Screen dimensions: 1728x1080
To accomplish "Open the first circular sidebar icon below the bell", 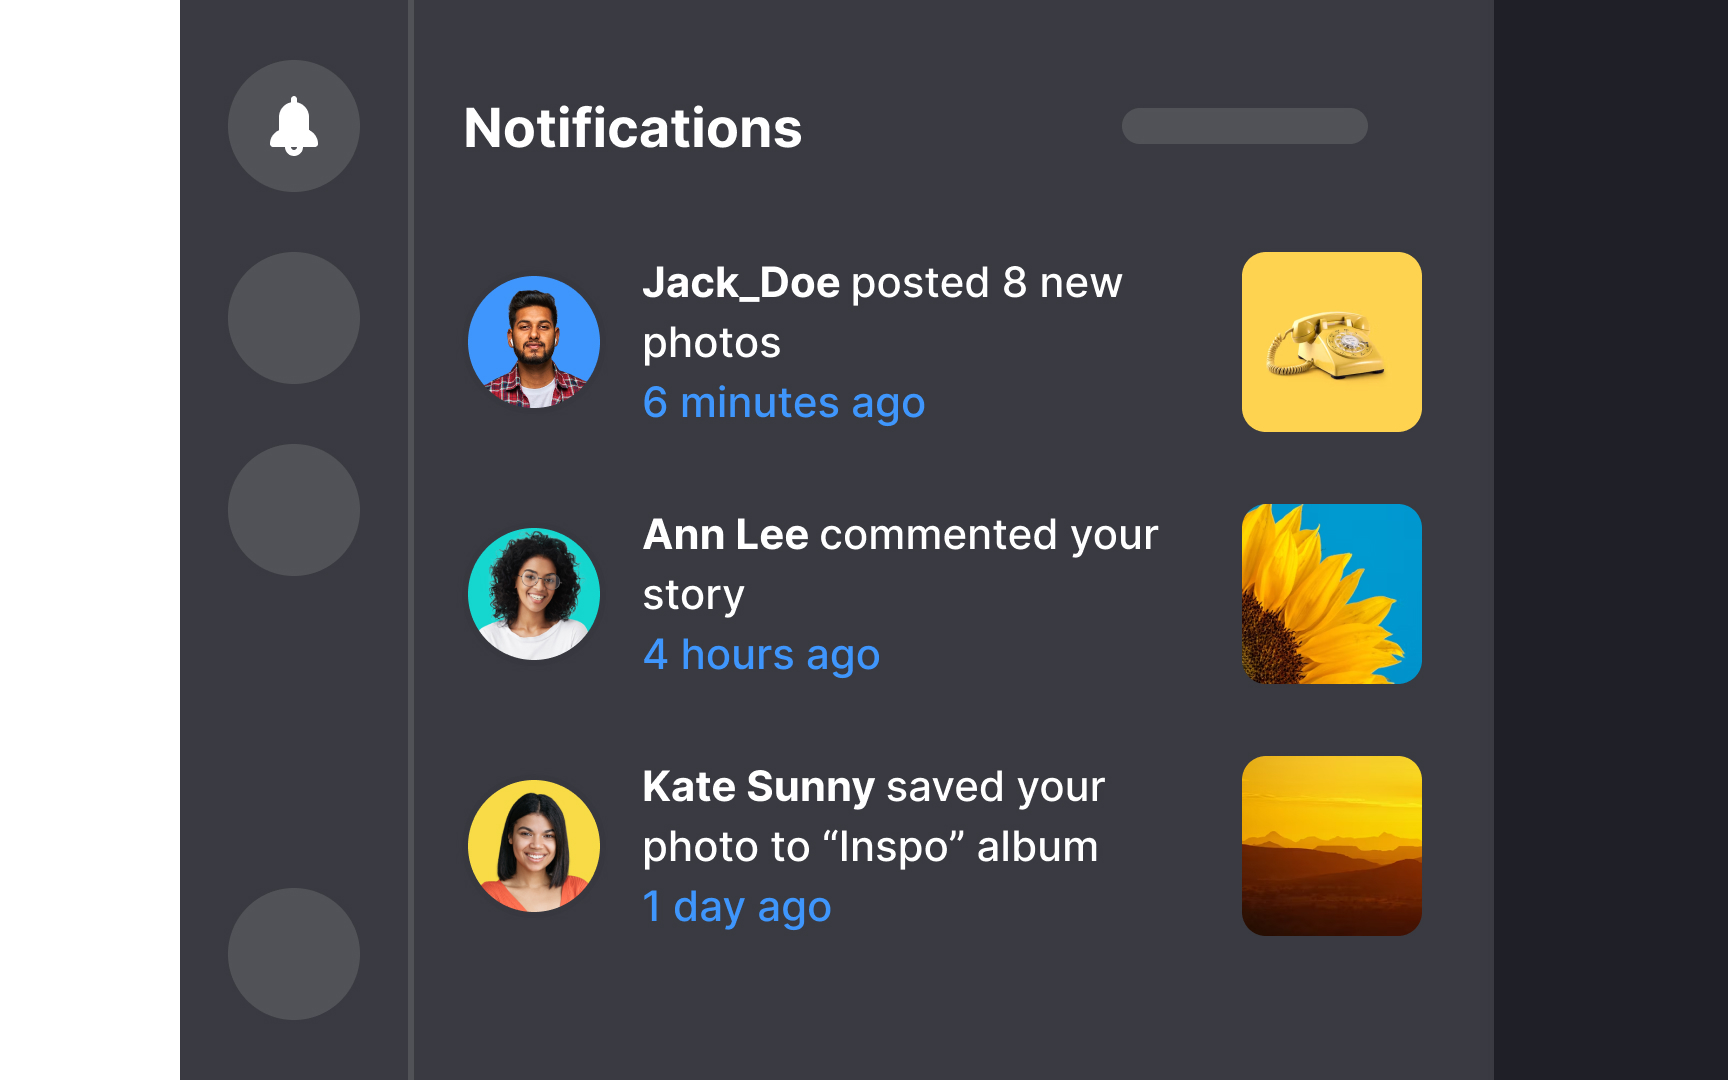I will pos(293,317).
